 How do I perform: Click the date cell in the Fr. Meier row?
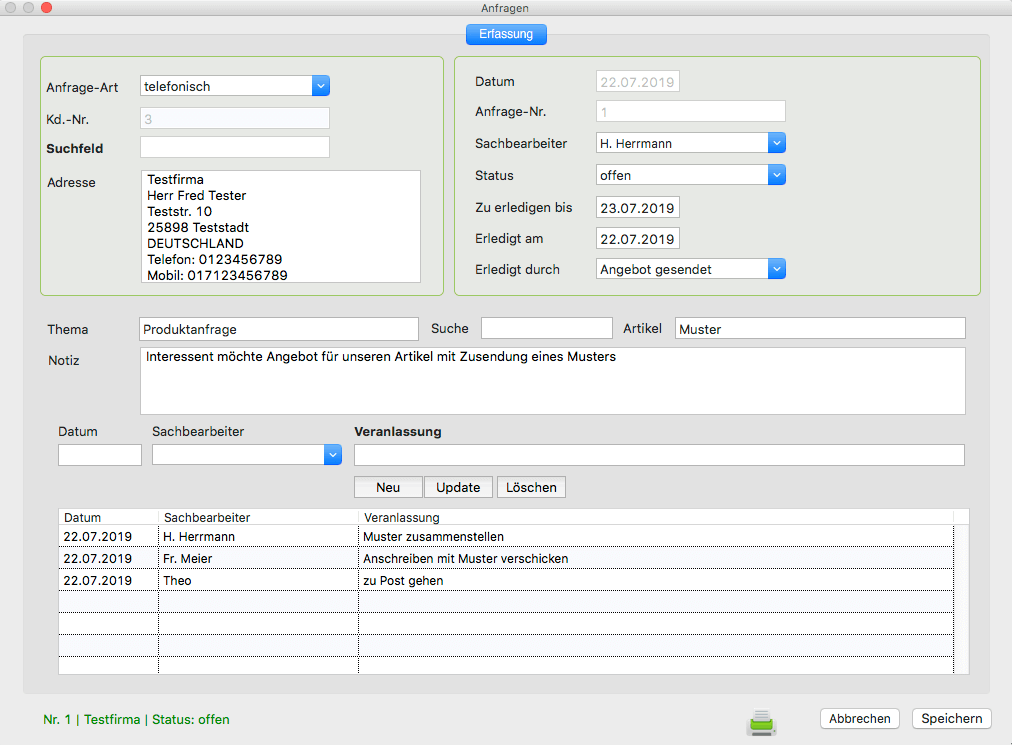[x=108, y=558]
